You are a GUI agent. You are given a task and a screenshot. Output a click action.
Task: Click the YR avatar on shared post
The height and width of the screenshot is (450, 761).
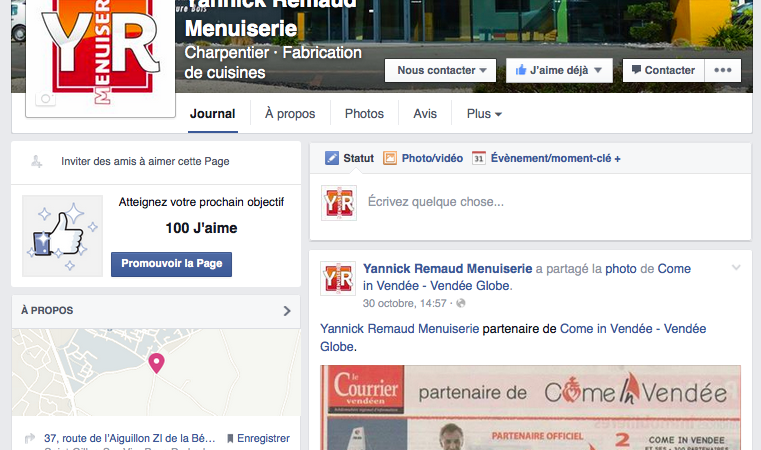point(338,279)
